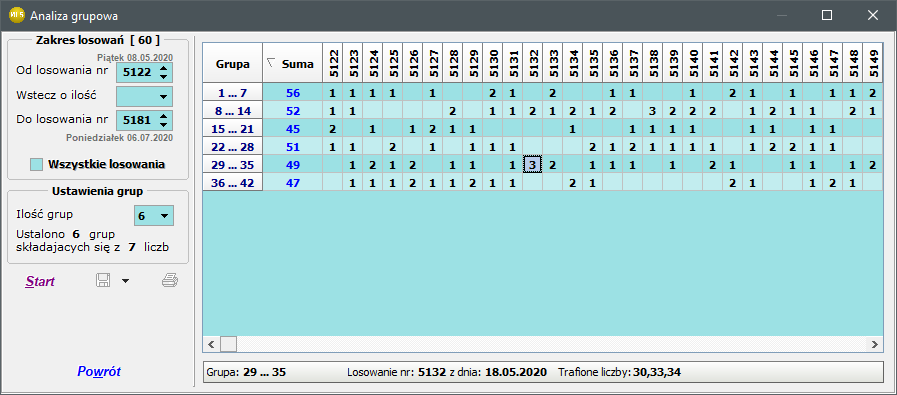Image resolution: width=897 pixels, height=395 pixels.
Task: Sort by the Suma column header
Action: [x=292, y=64]
